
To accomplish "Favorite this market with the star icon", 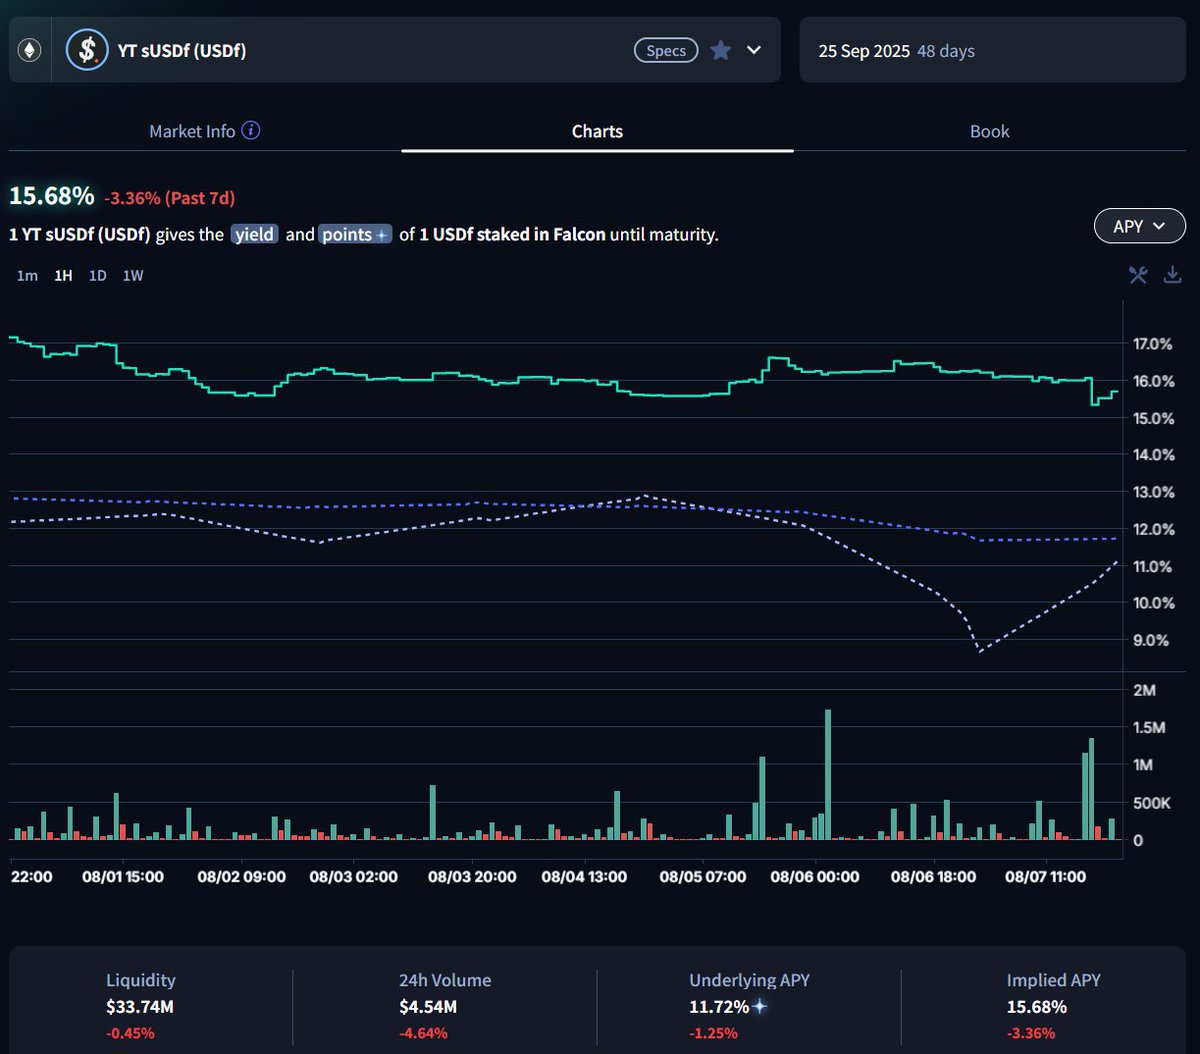I will (x=720, y=50).
